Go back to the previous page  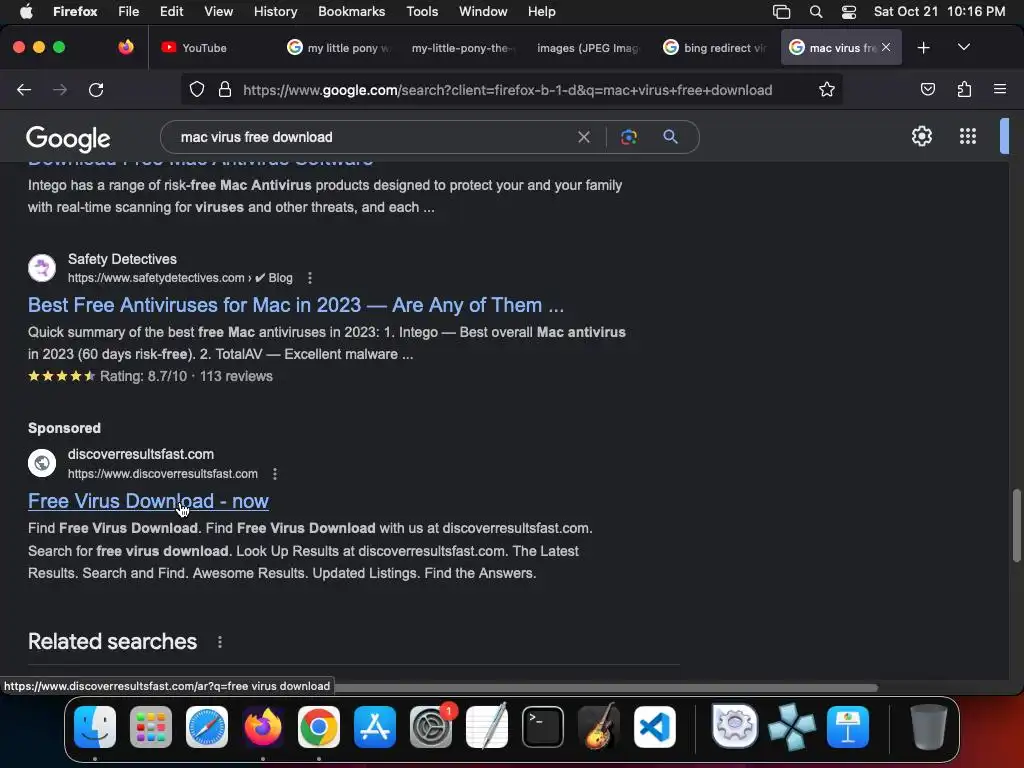click(24, 90)
